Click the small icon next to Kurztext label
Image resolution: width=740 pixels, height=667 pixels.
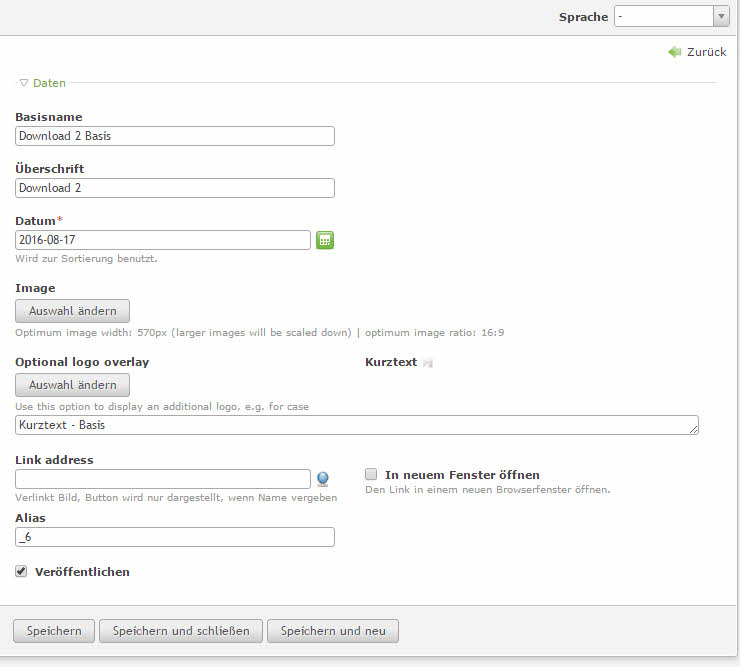(x=428, y=363)
